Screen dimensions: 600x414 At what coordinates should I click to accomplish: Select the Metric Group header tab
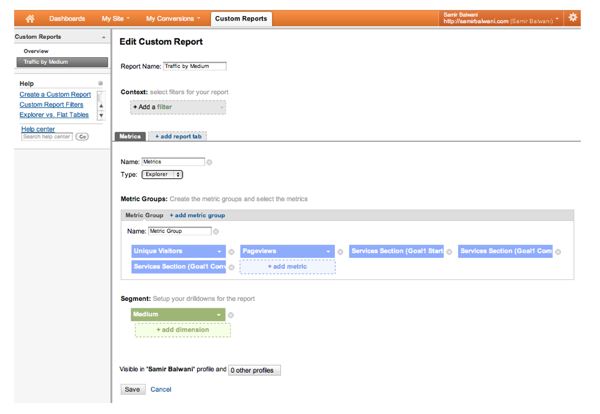tap(144, 215)
